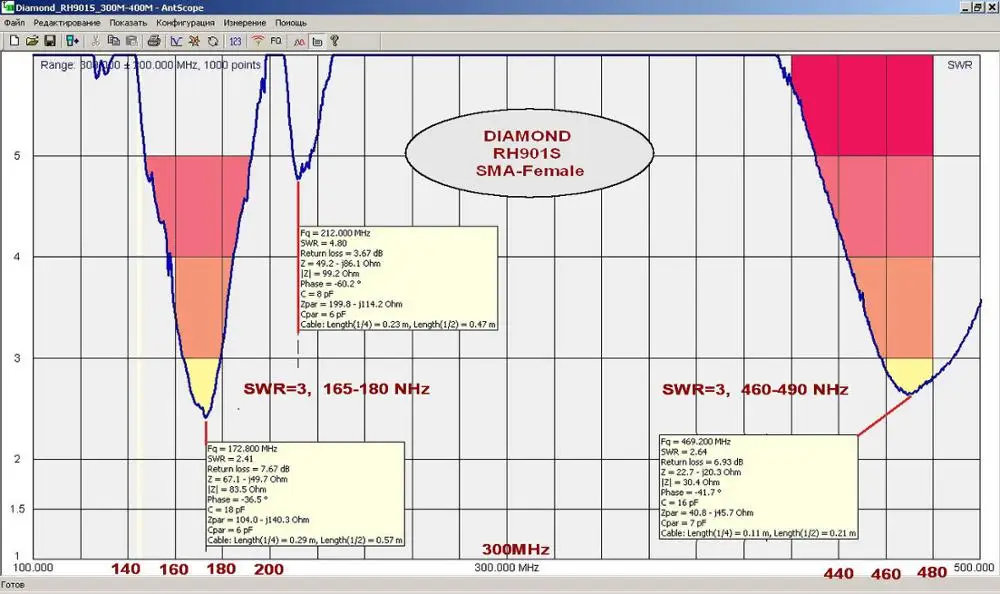Screen dimensions: 1000x594
Task: Open the Помощь menu
Action: 291,22
